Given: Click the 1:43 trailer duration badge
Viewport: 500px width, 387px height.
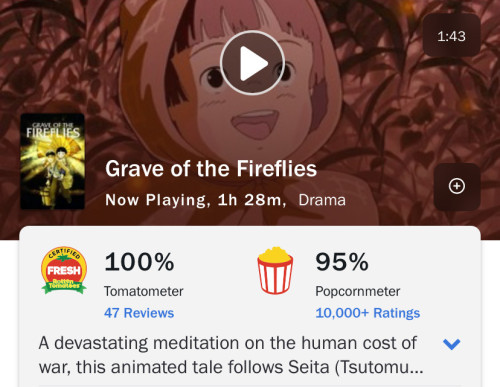Looking at the screenshot, I should tap(452, 35).
